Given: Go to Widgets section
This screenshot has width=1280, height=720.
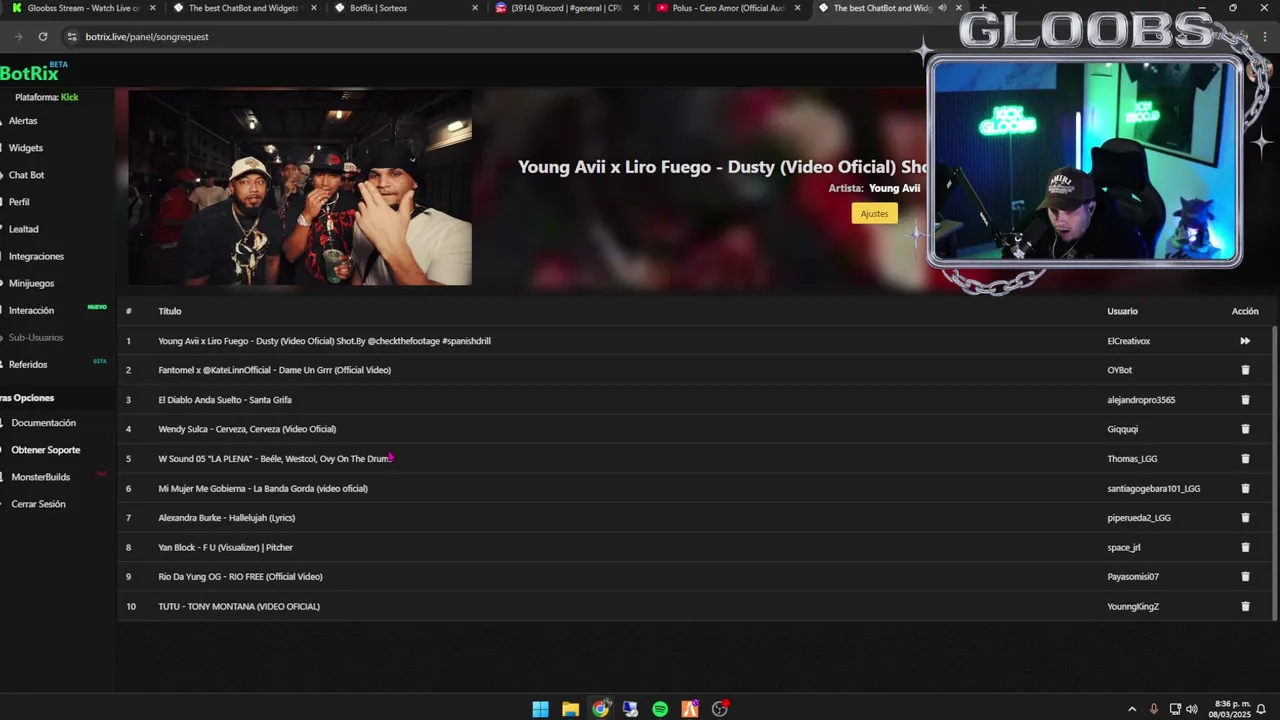Looking at the screenshot, I should click(25, 148).
